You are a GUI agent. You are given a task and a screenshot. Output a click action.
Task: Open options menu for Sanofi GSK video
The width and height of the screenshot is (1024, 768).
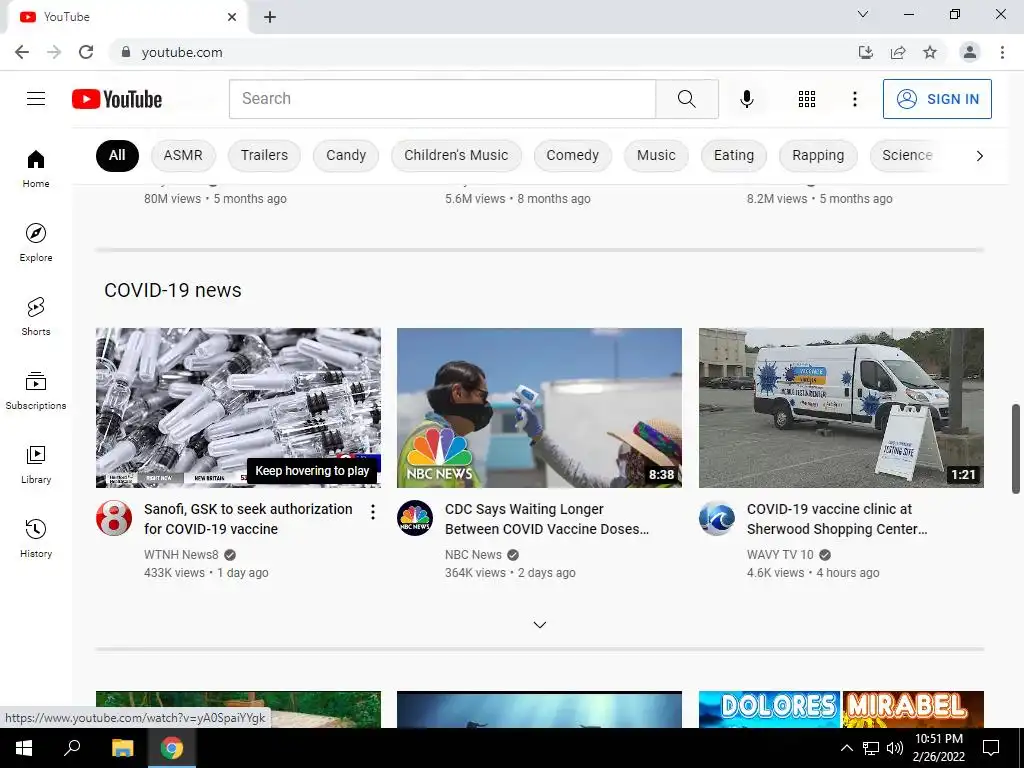pyautogui.click(x=372, y=512)
